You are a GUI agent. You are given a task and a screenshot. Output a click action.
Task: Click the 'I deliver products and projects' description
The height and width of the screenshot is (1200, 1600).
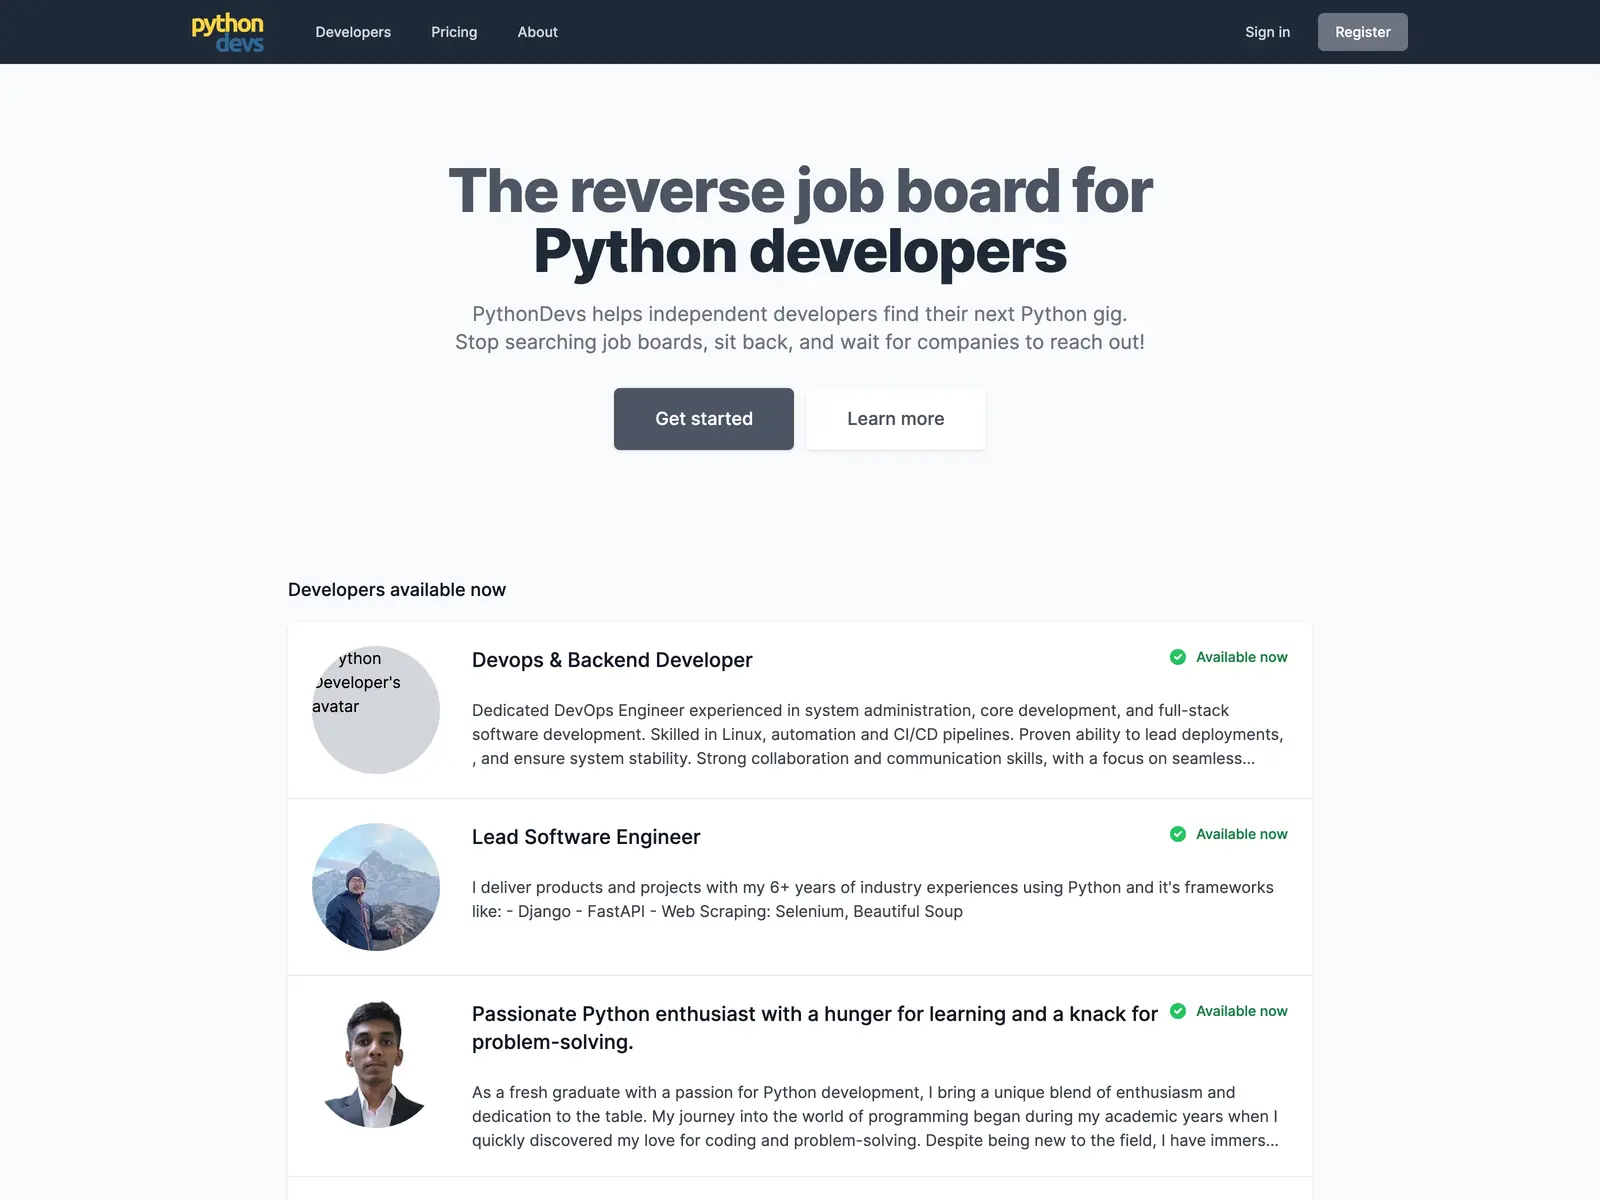pos(873,899)
